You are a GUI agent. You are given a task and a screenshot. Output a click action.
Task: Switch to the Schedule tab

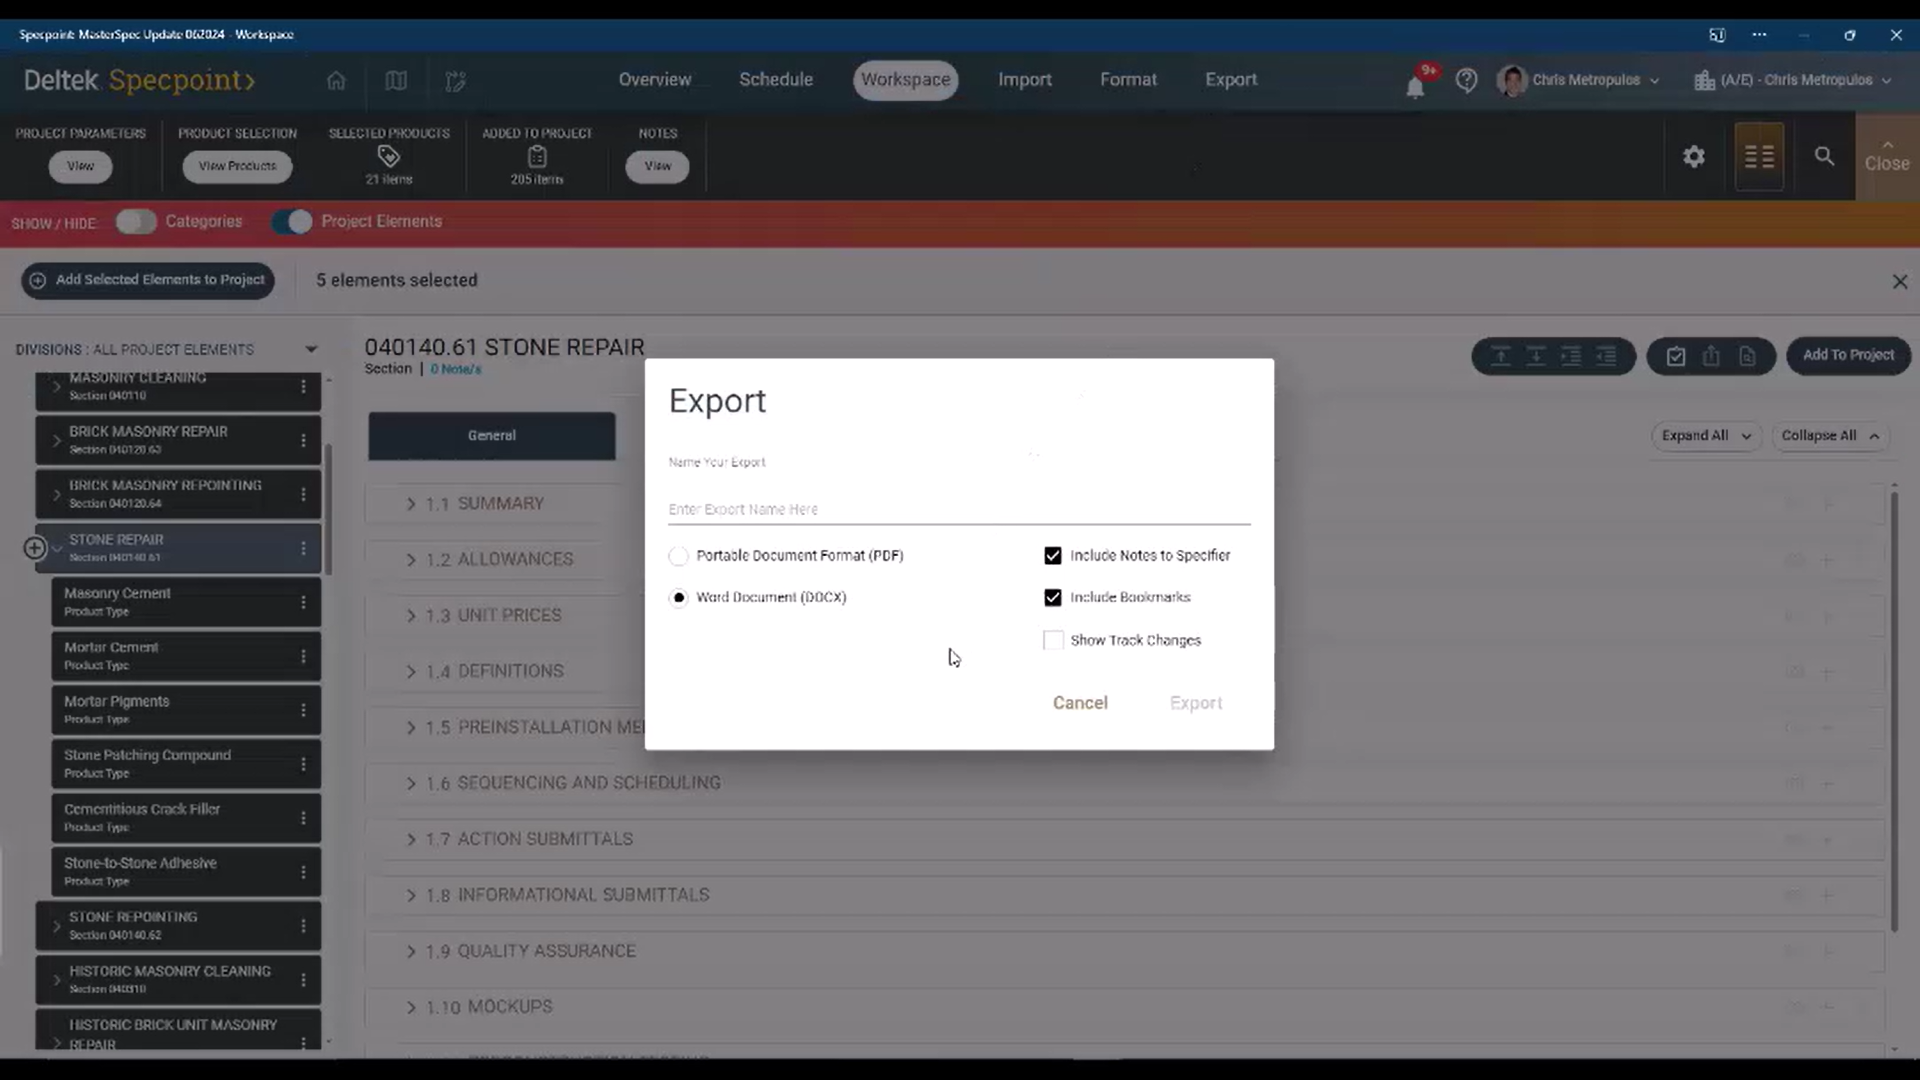(x=775, y=80)
